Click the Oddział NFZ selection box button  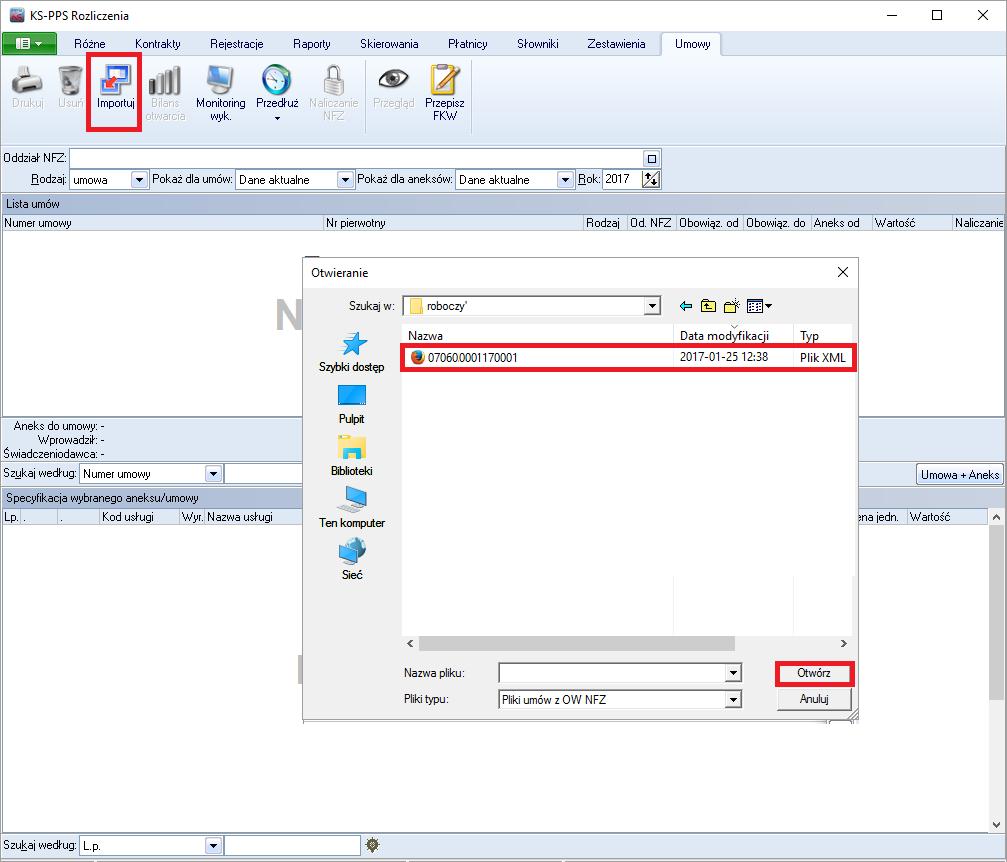pyautogui.click(x=651, y=159)
